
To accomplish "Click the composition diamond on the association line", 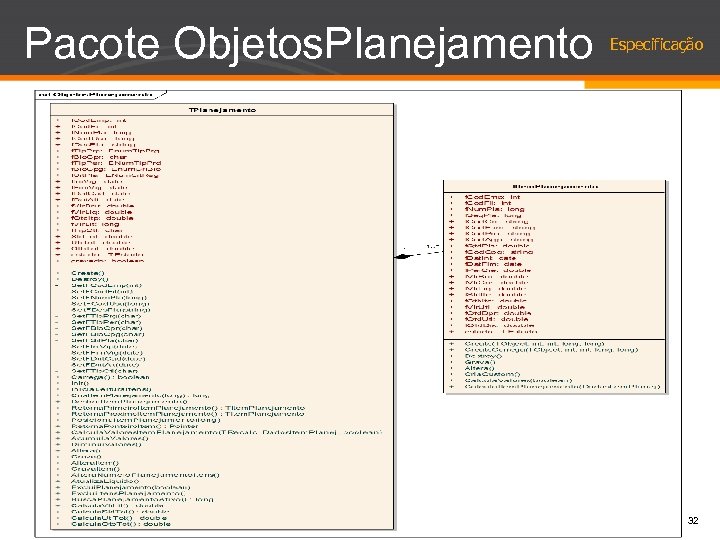I will pos(403,257).
